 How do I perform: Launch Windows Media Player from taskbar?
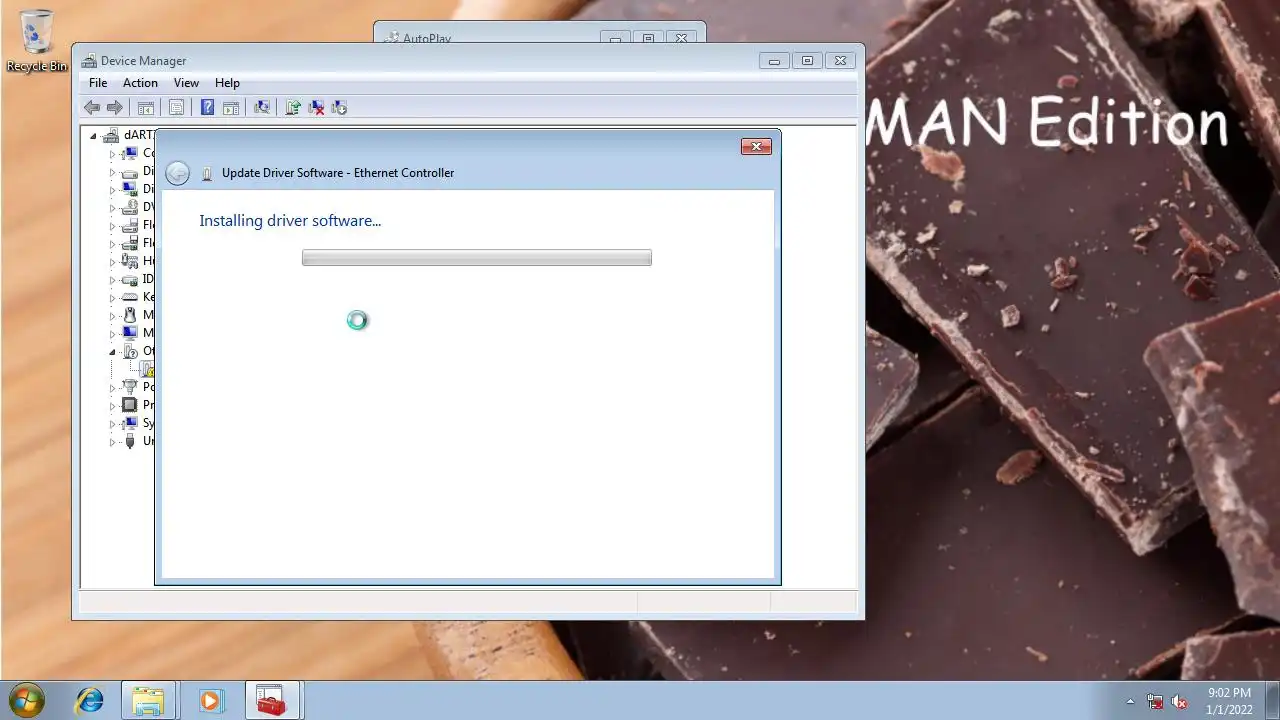[210, 701]
